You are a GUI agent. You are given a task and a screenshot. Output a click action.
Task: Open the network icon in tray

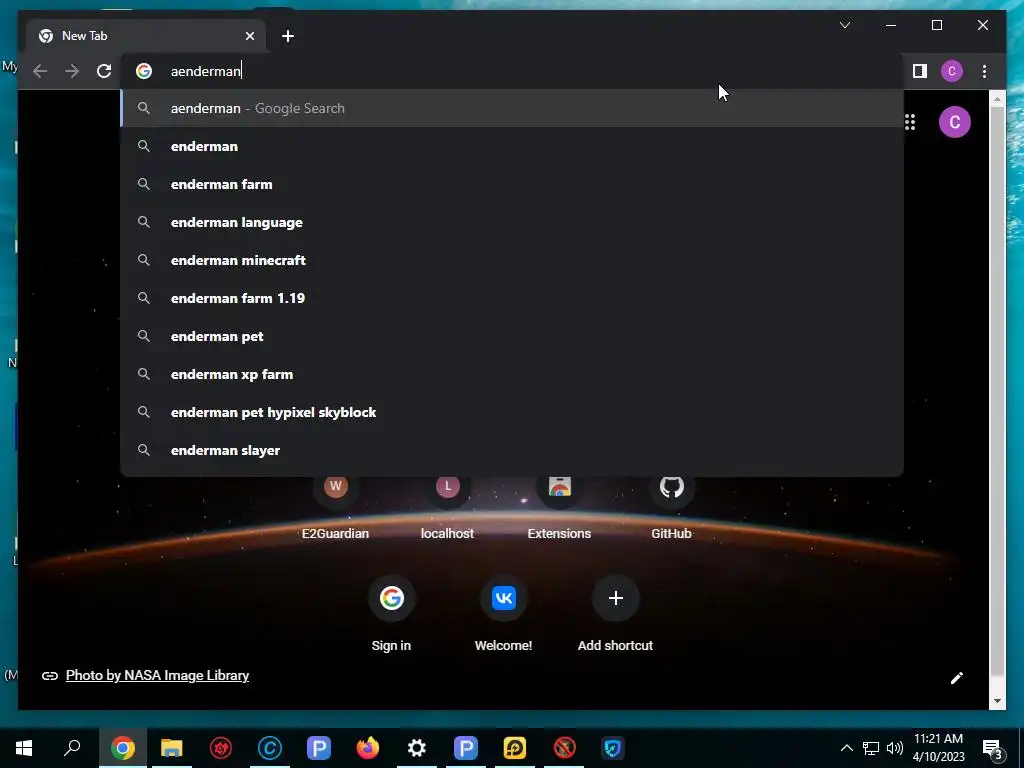pos(871,748)
